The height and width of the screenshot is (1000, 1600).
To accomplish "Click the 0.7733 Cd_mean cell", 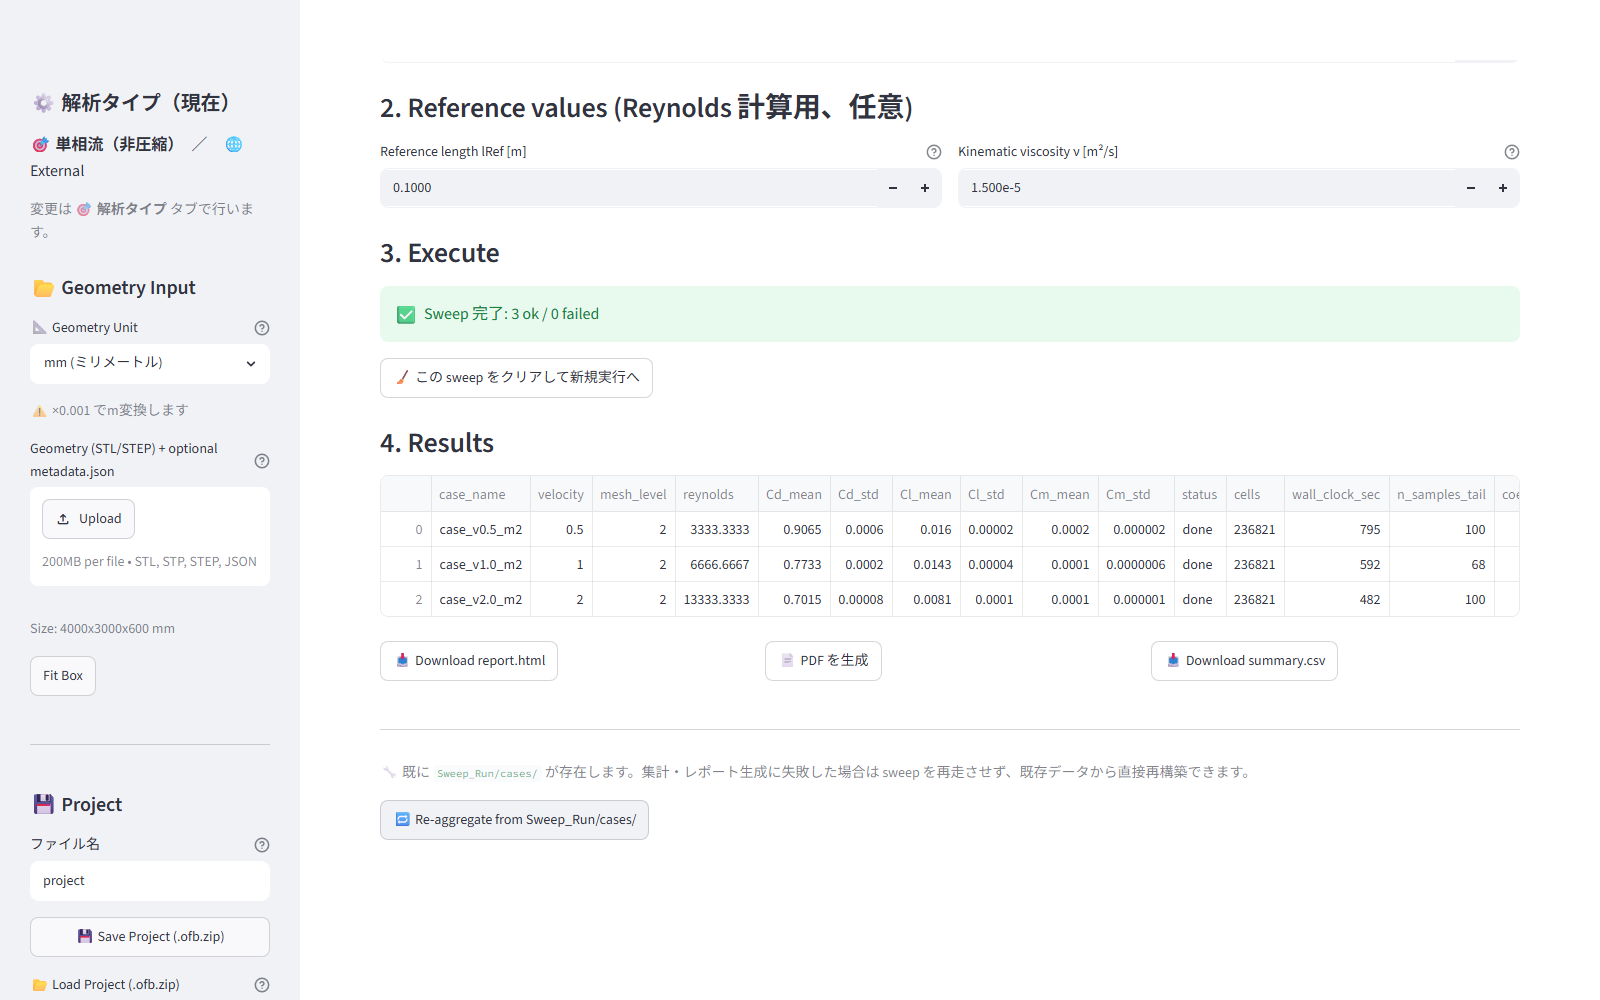I will (794, 564).
